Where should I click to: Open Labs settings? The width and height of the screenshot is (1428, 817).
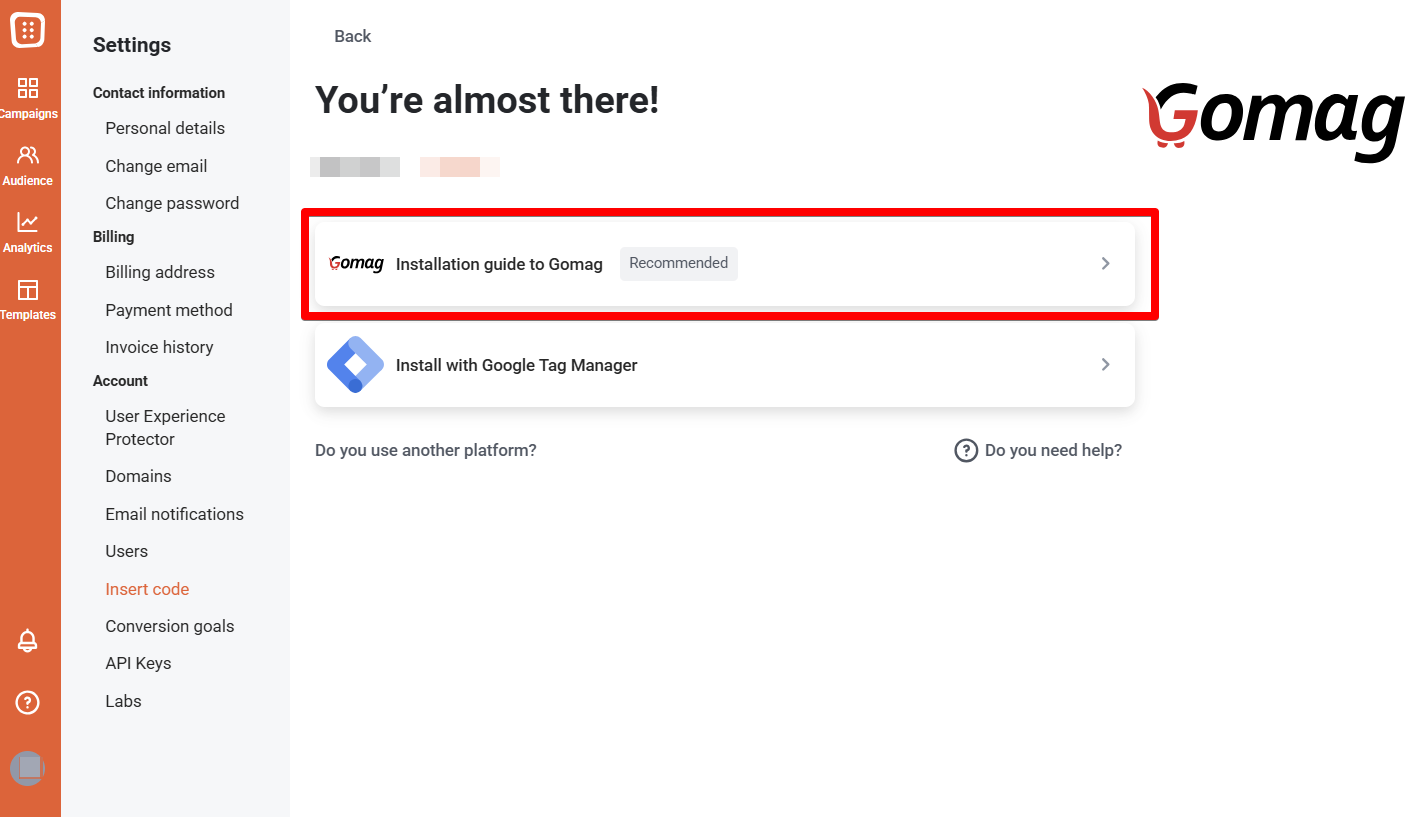click(x=123, y=700)
